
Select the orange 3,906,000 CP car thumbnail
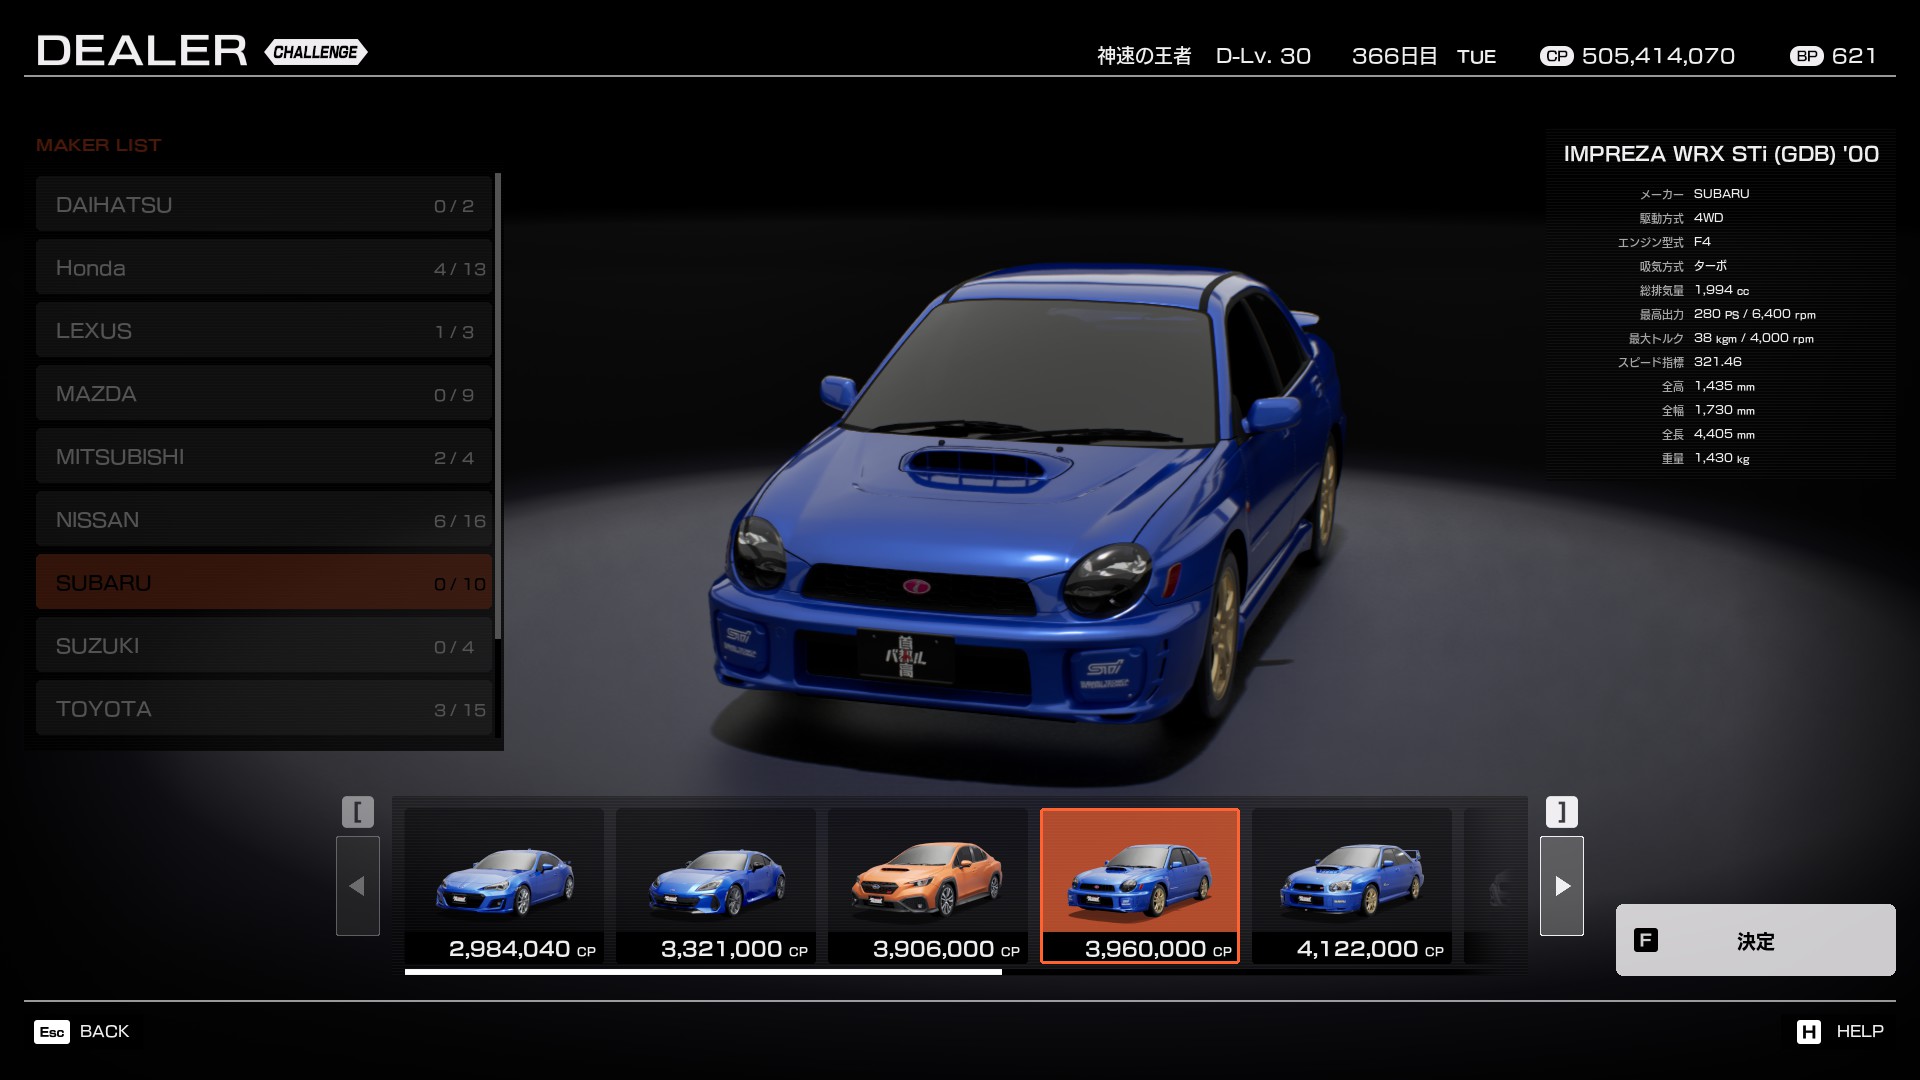click(928, 885)
